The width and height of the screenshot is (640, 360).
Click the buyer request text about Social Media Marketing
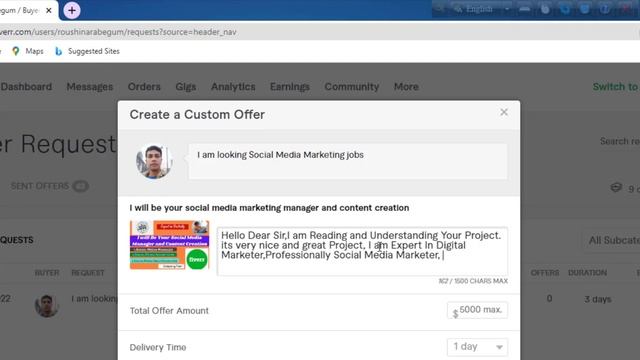click(280, 155)
